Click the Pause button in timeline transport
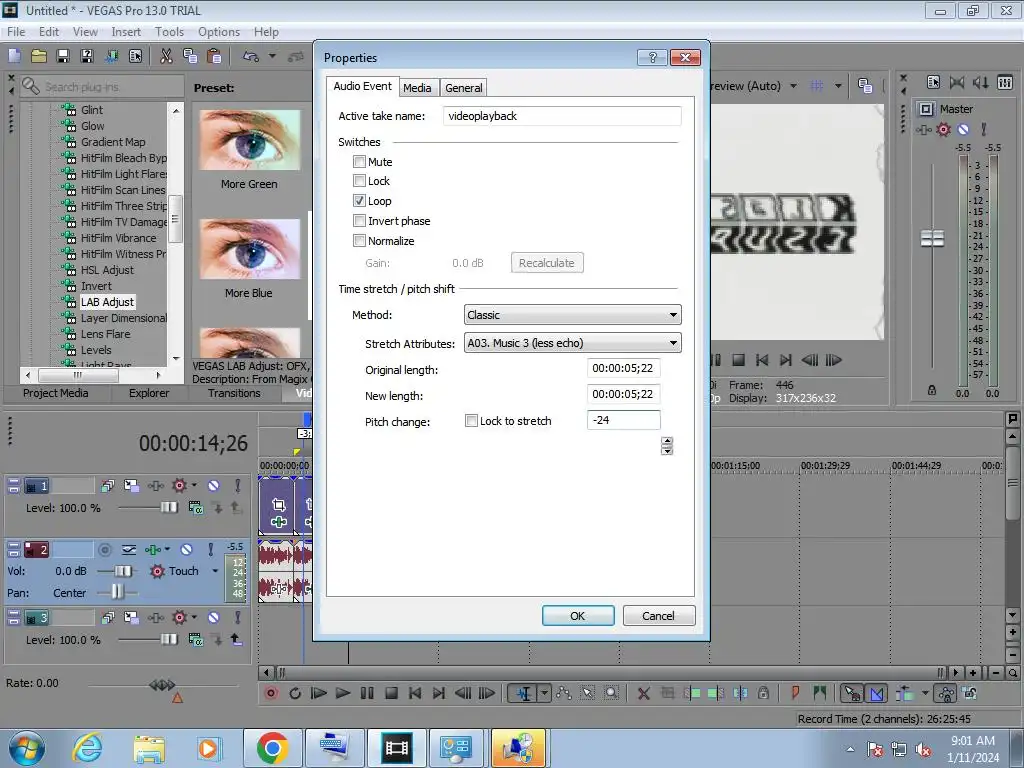 coord(367,693)
